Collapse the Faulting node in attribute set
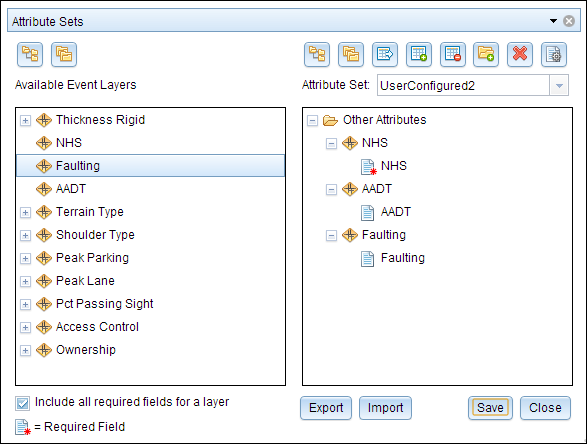The image size is (587, 444). pyautogui.click(x=331, y=235)
